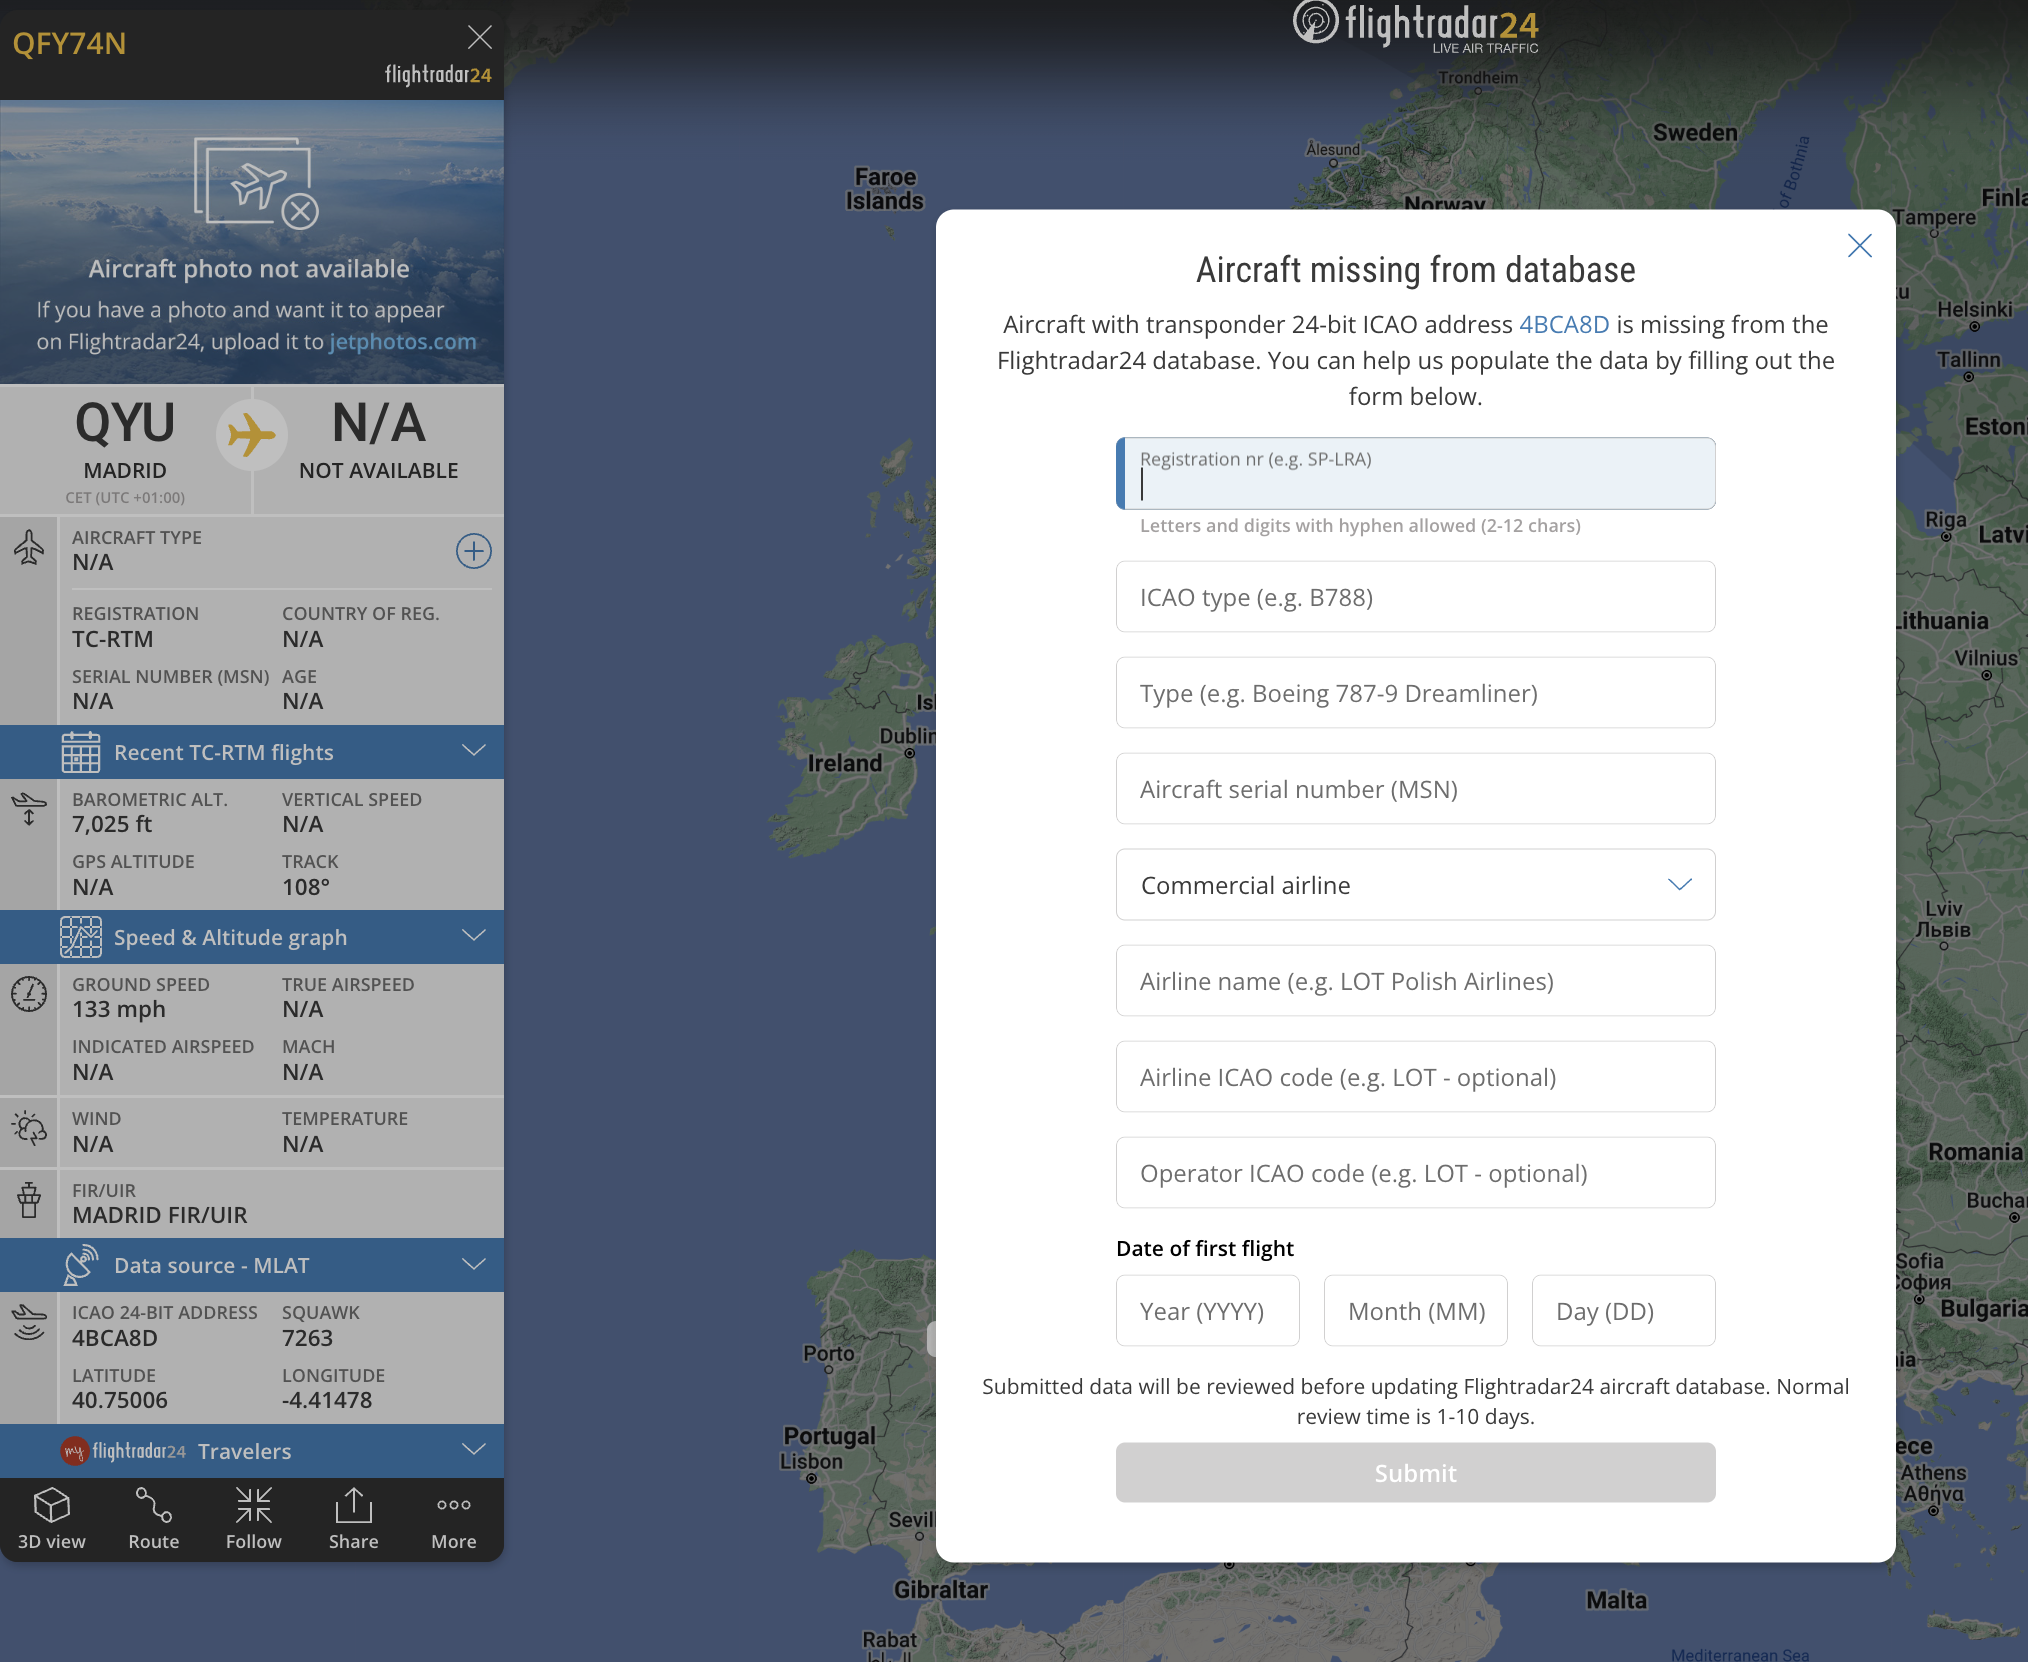Screen dimensions: 2028x1662
Task: Click the Flightradar24 logo at top
Action: pos(1416,26)
